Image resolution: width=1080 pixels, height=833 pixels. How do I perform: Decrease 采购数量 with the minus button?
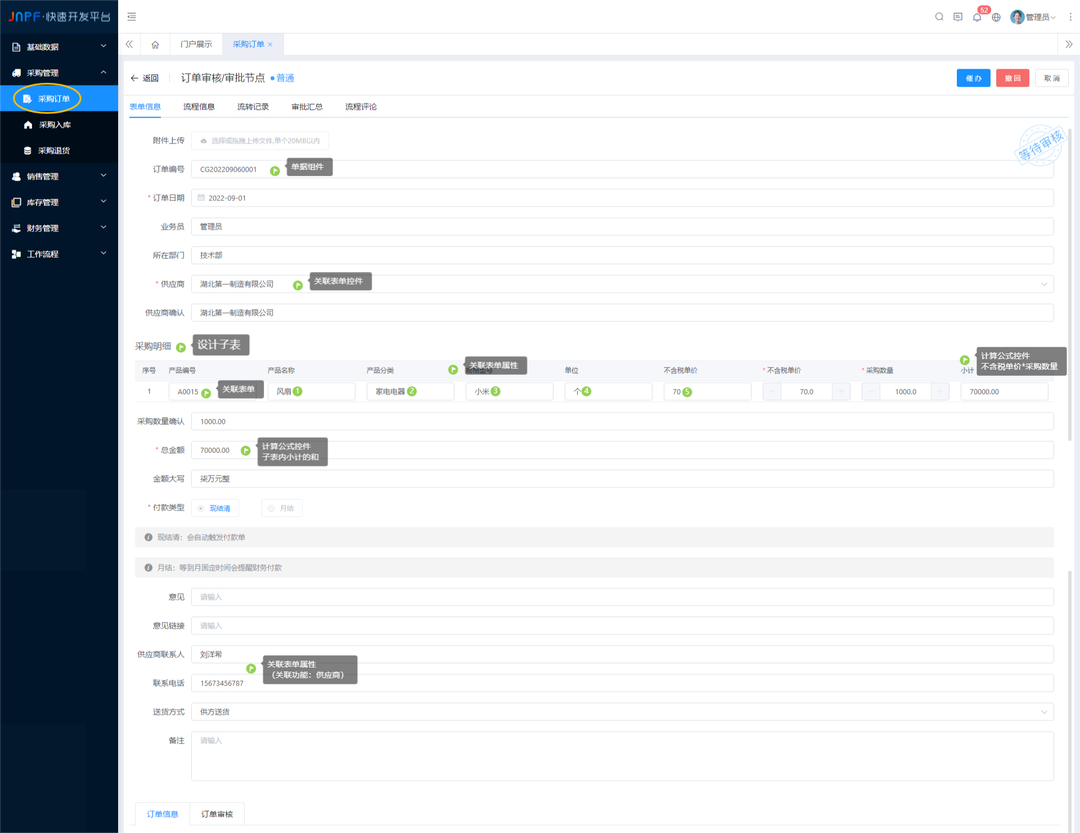(x=871, y=391)
